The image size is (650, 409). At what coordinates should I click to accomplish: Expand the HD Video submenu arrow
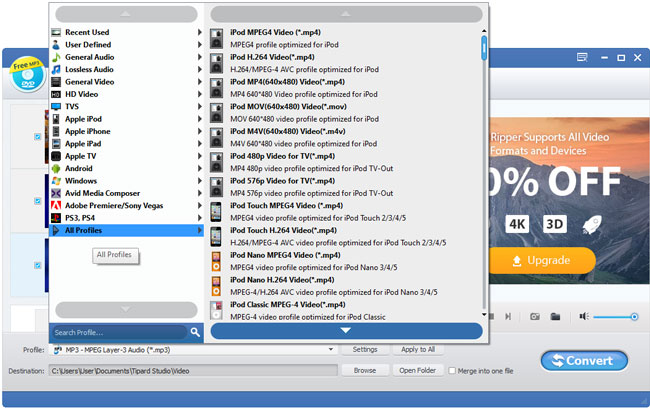click(200, 94)
